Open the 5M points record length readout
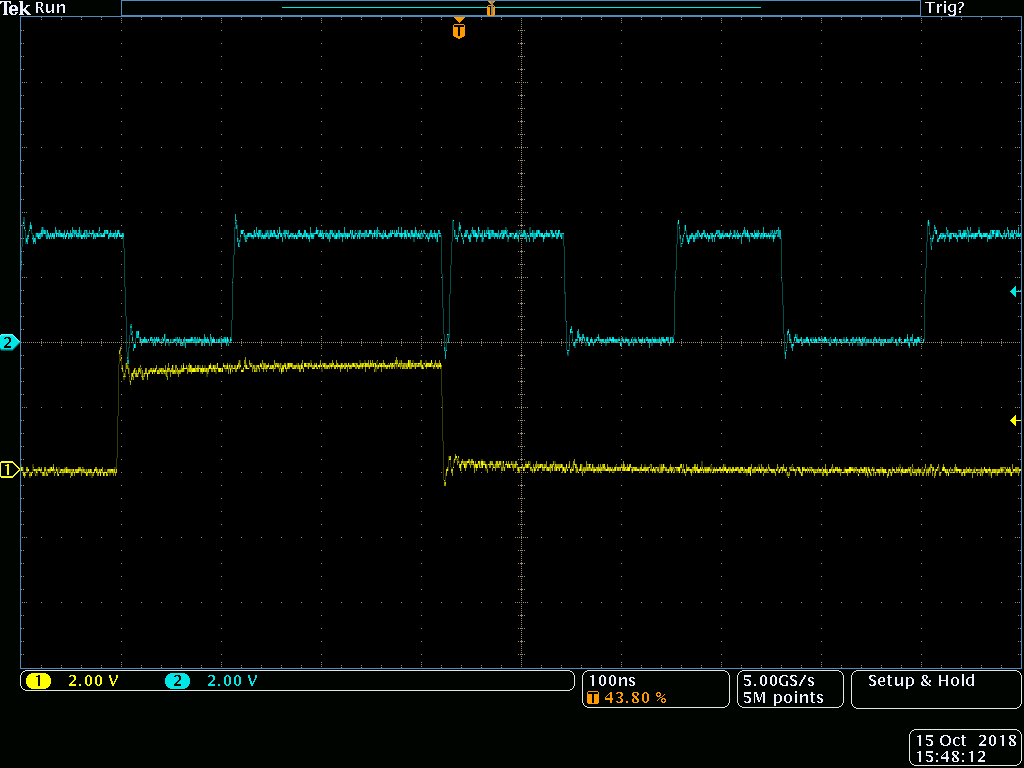The width and height of the screenshot is (1024, 768). pyautogui.click(x=782, y=698)
